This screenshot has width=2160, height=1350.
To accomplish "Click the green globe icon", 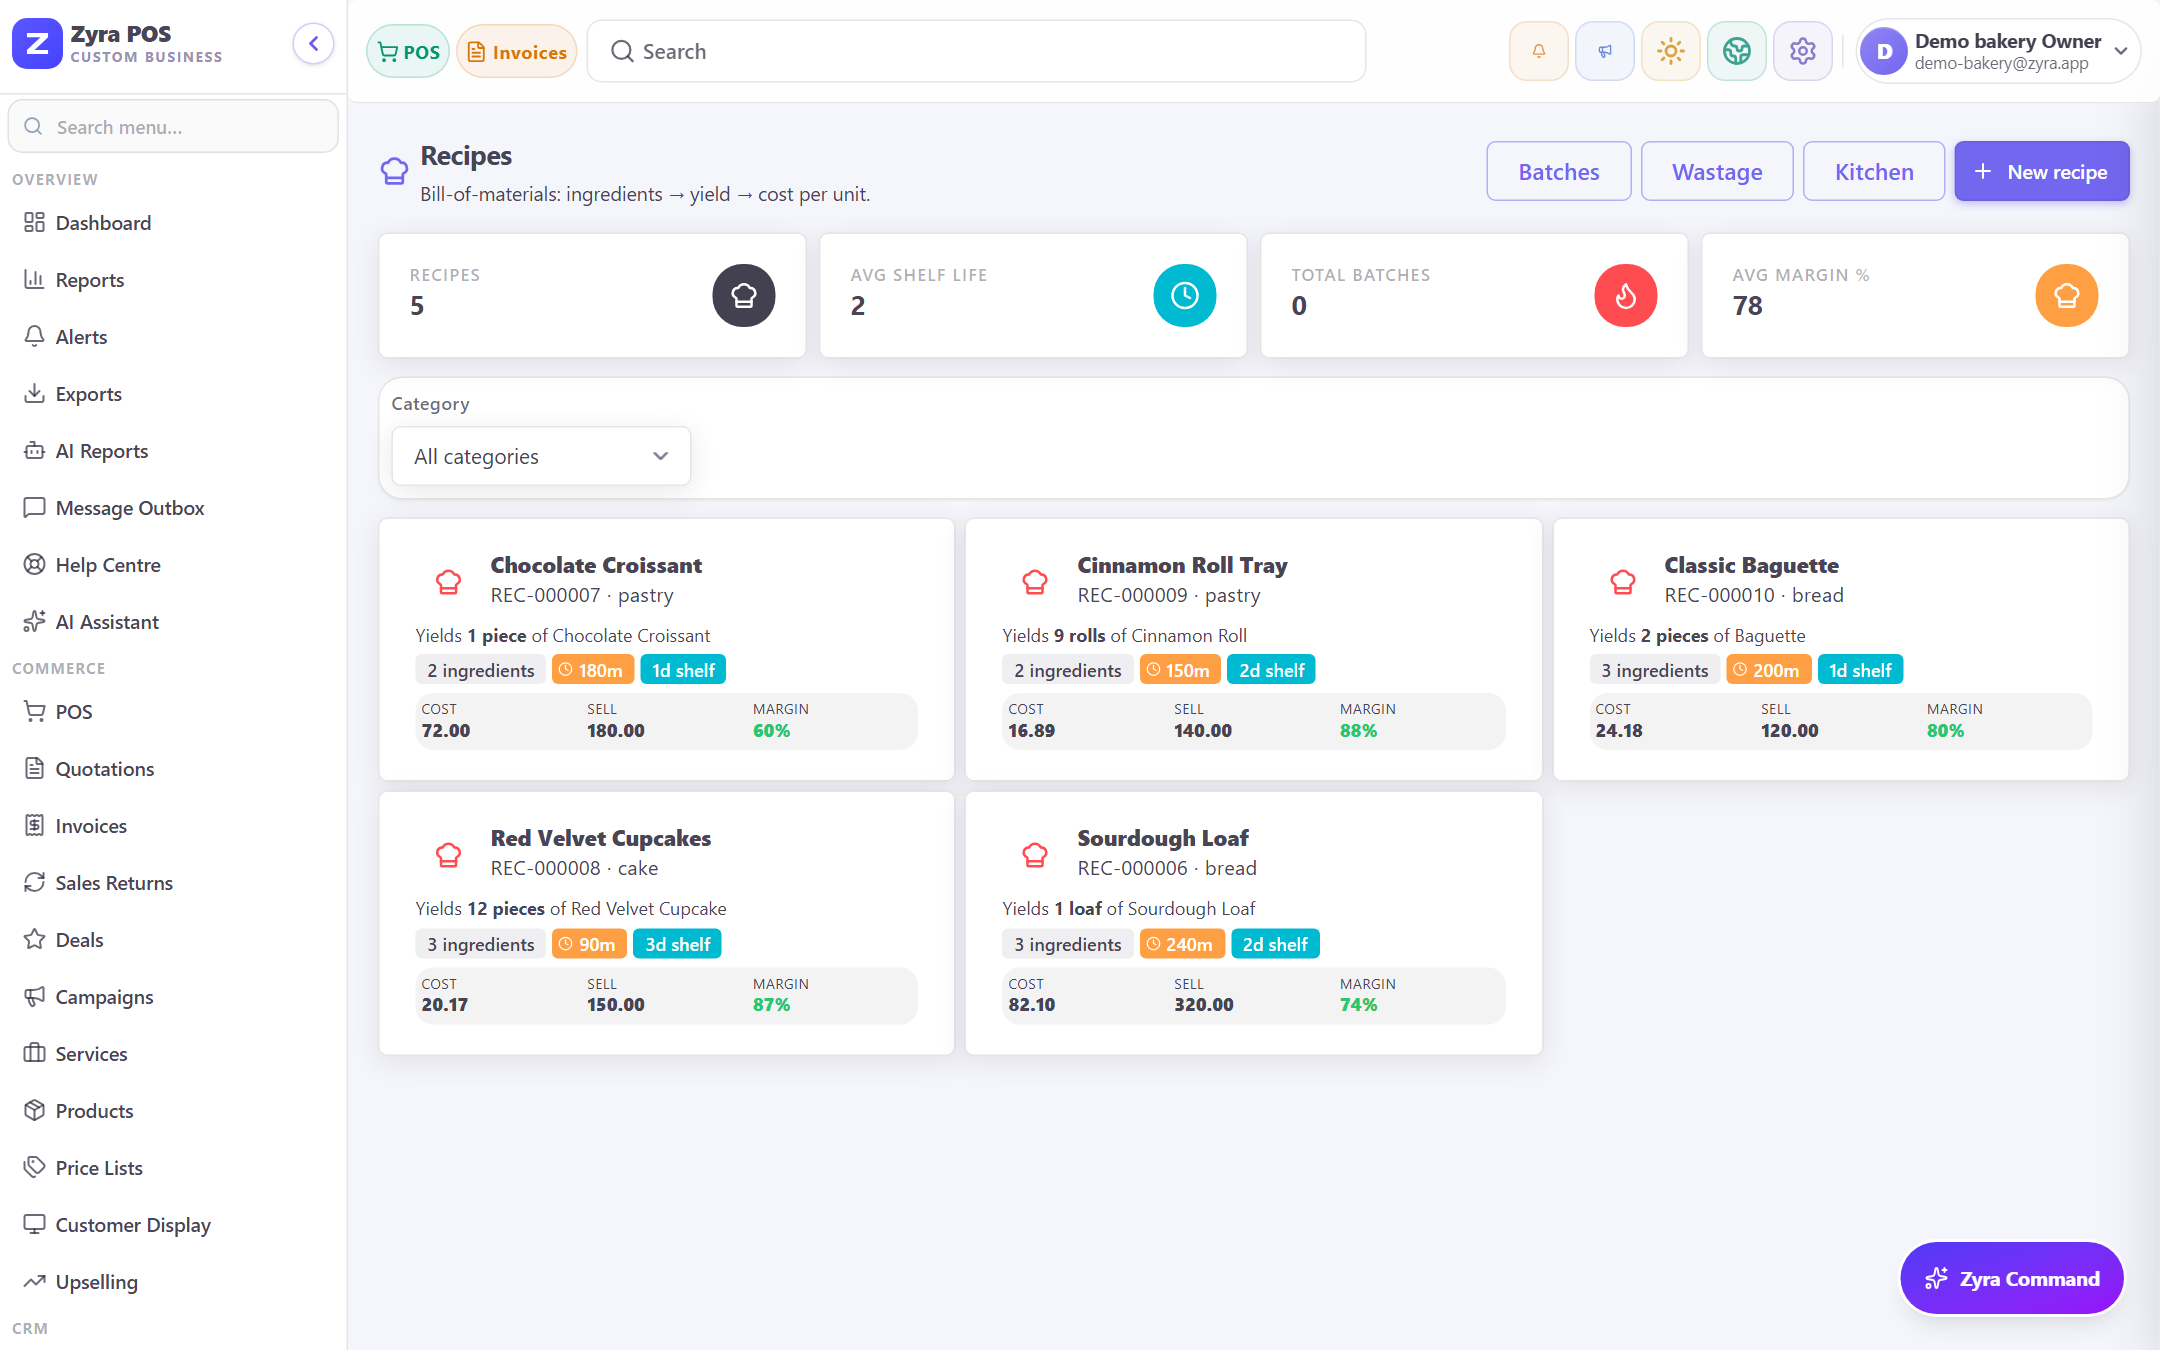I will (1736, 51).
